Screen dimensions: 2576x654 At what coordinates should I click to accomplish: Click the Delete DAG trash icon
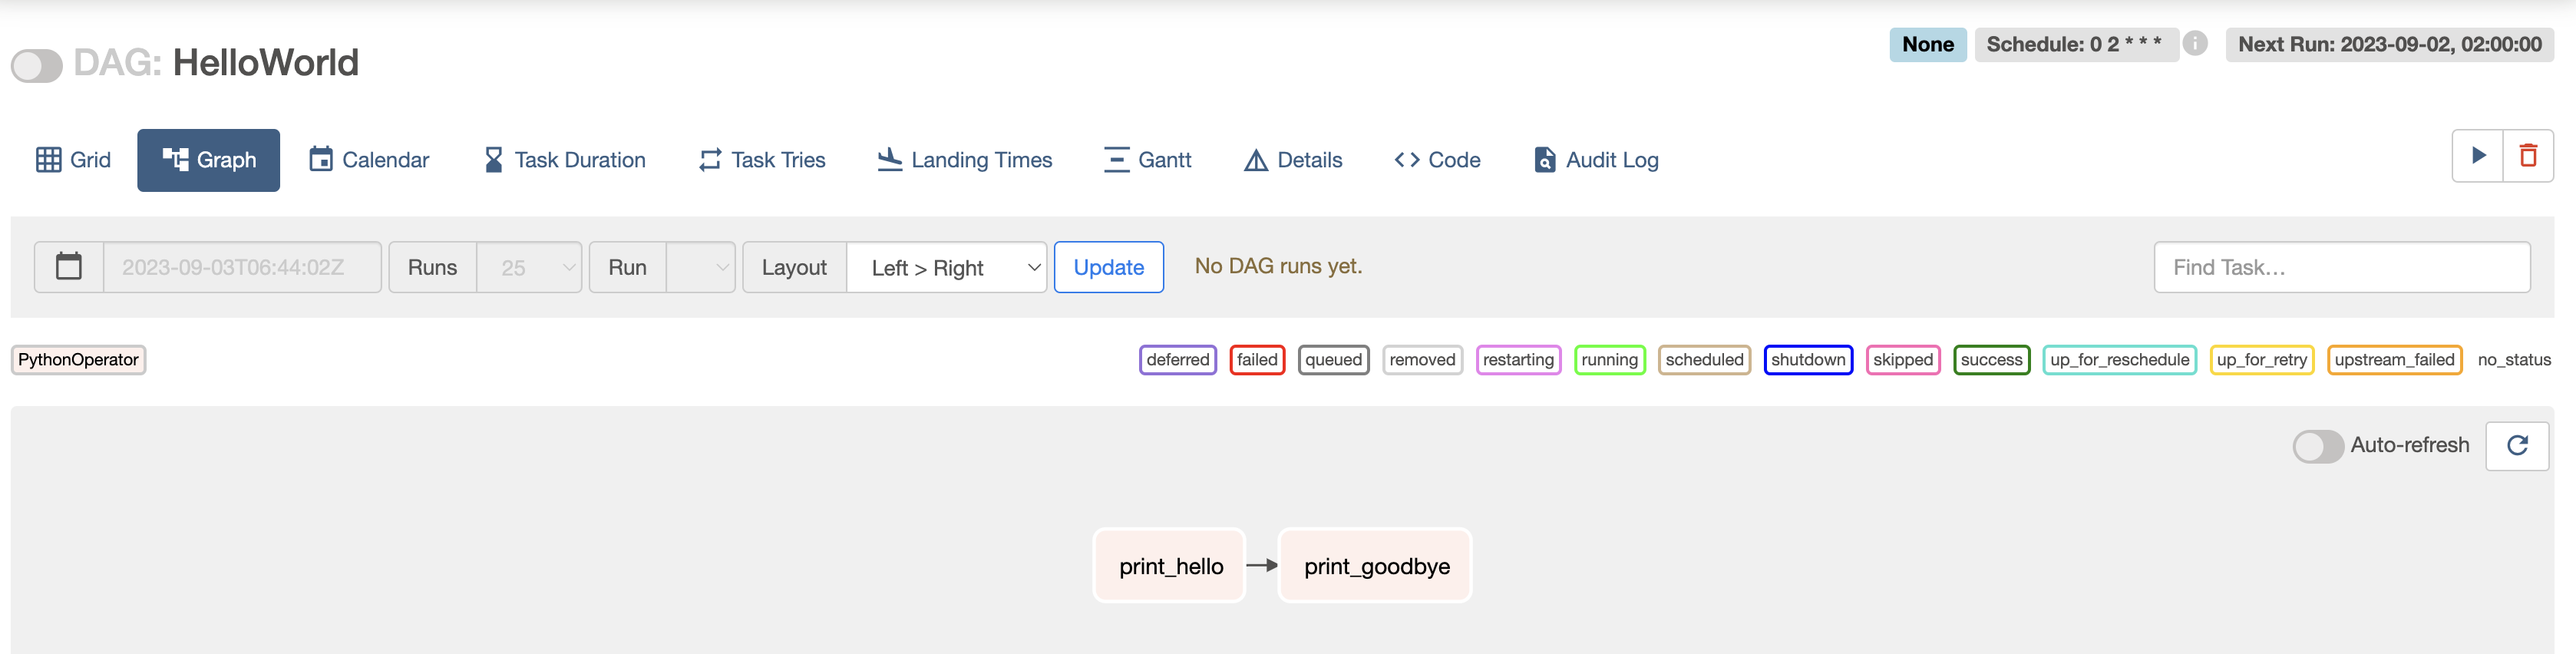(2528, 156)
